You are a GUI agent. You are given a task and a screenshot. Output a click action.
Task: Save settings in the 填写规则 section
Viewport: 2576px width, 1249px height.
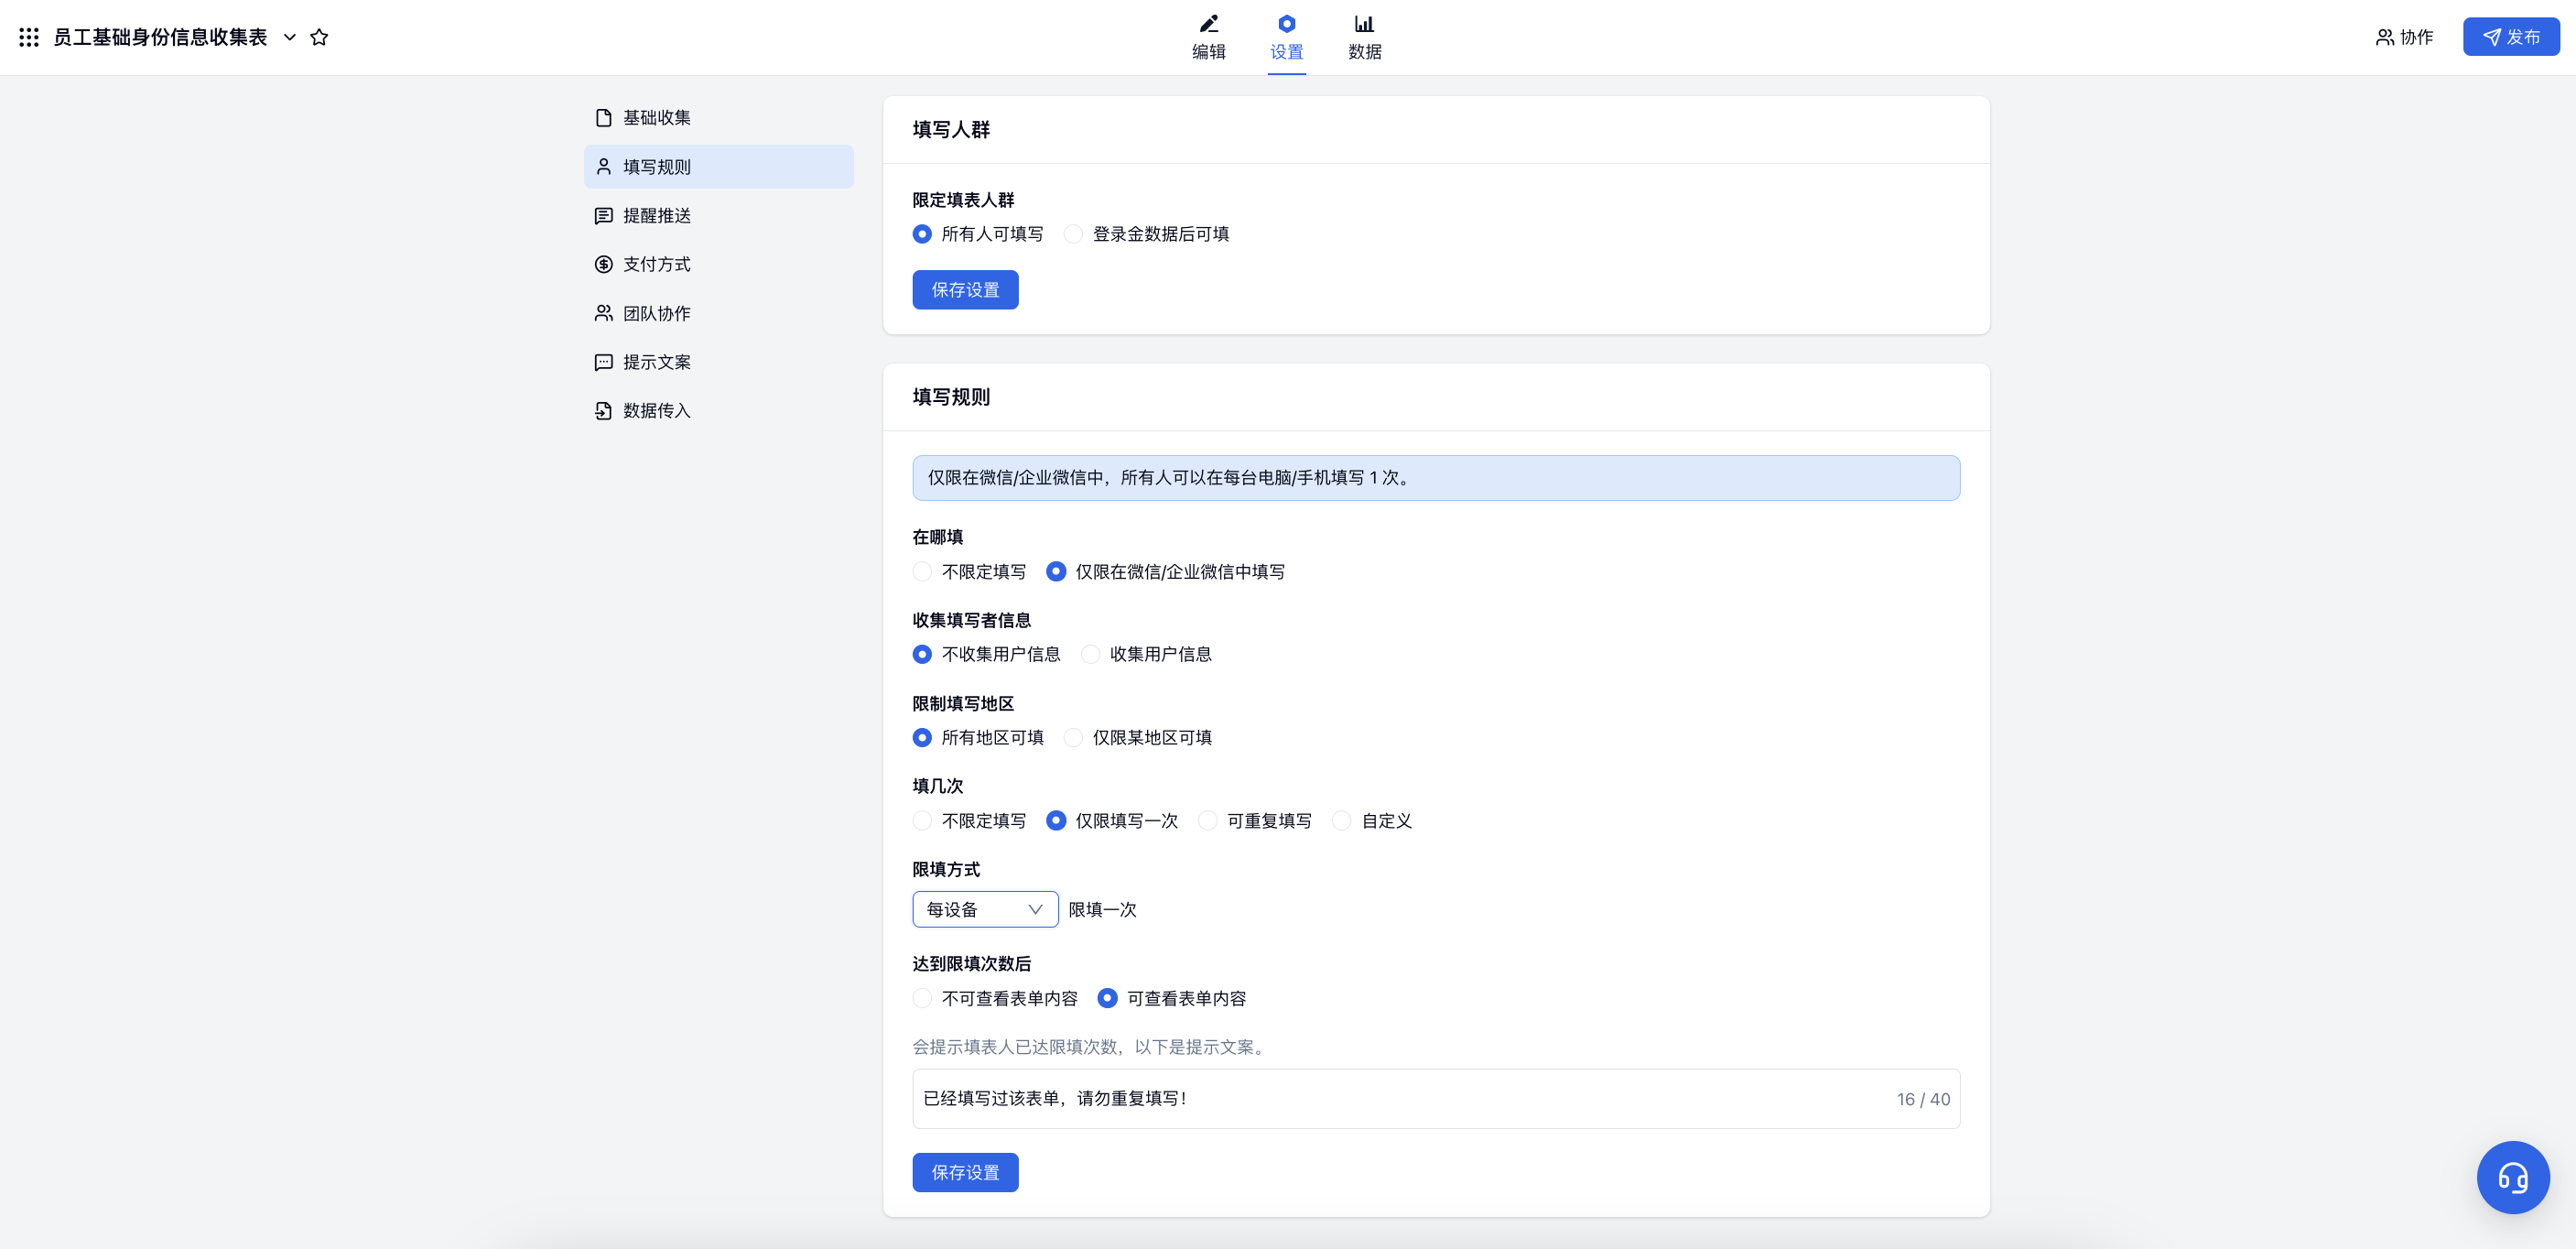965,1173
